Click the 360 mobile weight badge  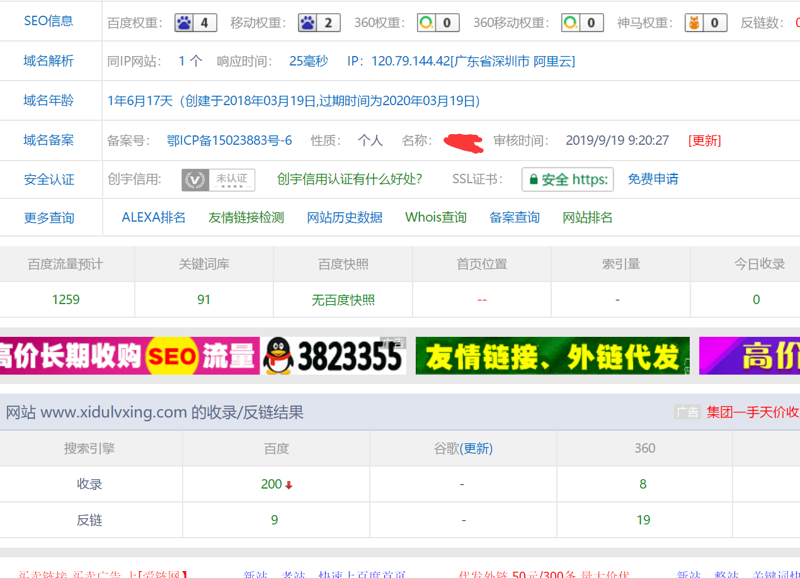pos(582,22)
